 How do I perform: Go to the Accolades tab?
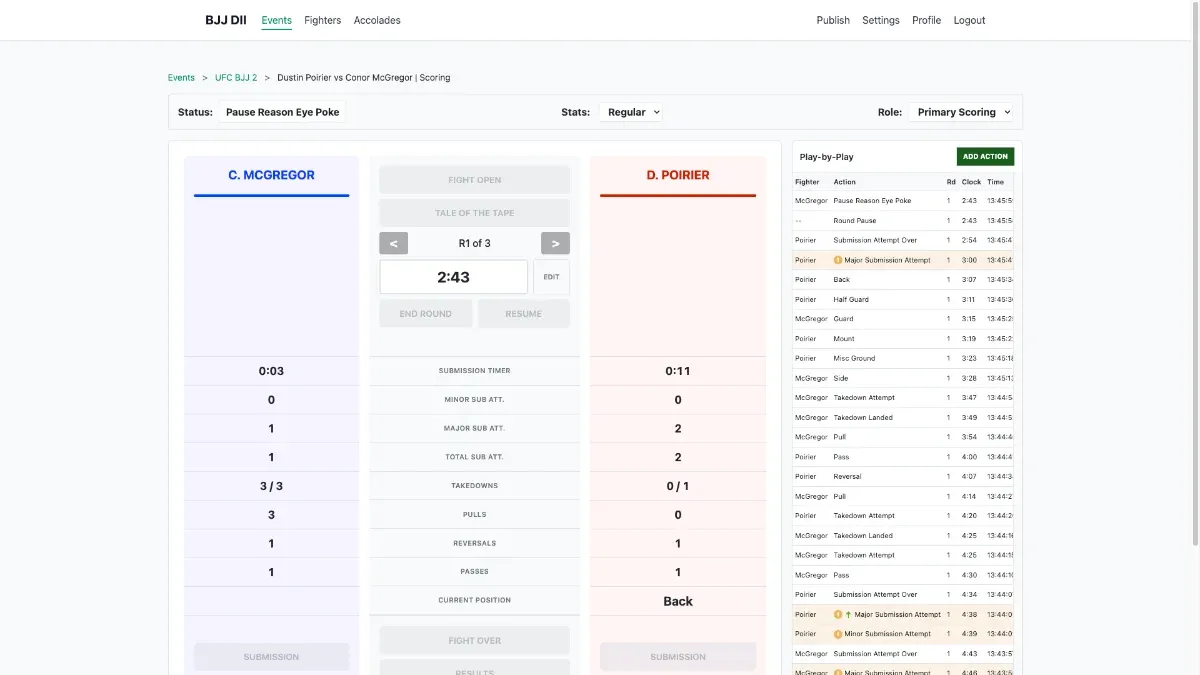tap(377, 20)
